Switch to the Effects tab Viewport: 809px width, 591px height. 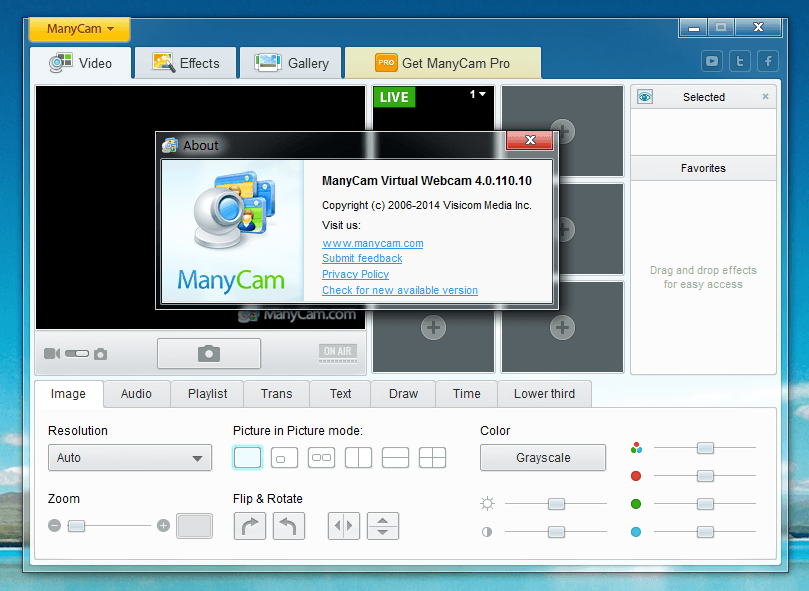coord(186,63)
